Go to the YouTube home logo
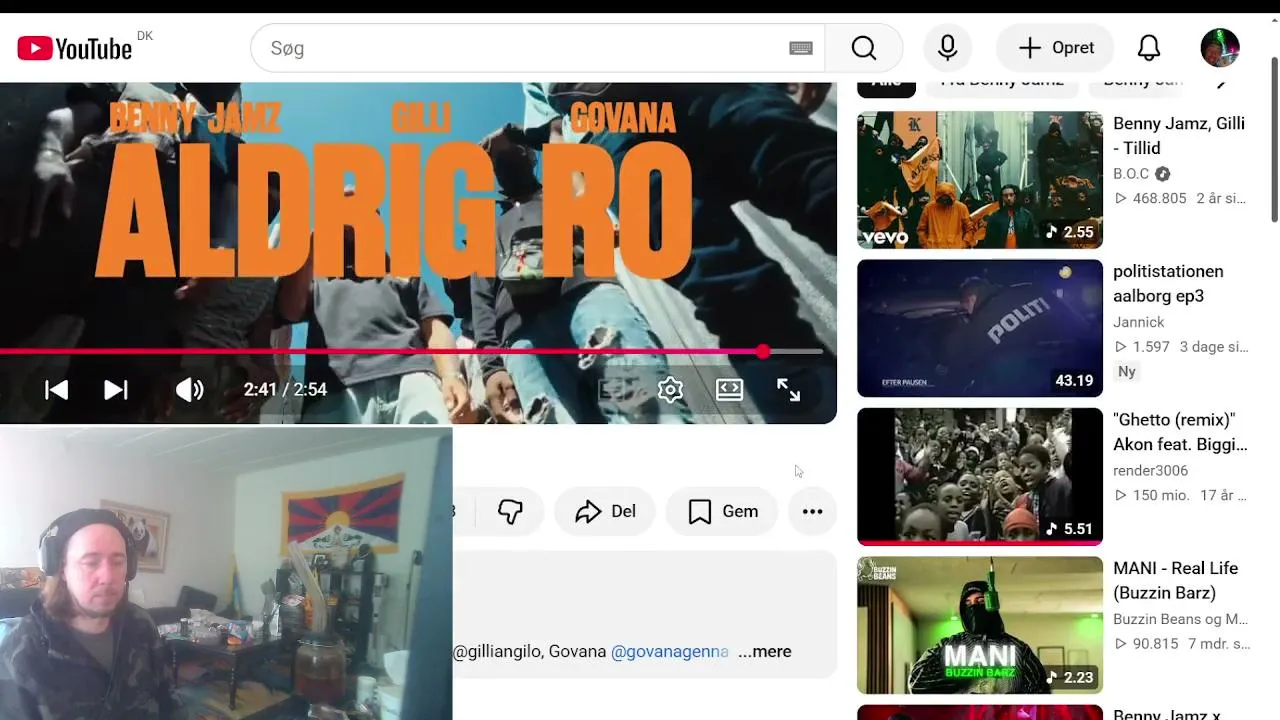The width and height of the screenshot is (1280, 720). [x=75, y=48]
